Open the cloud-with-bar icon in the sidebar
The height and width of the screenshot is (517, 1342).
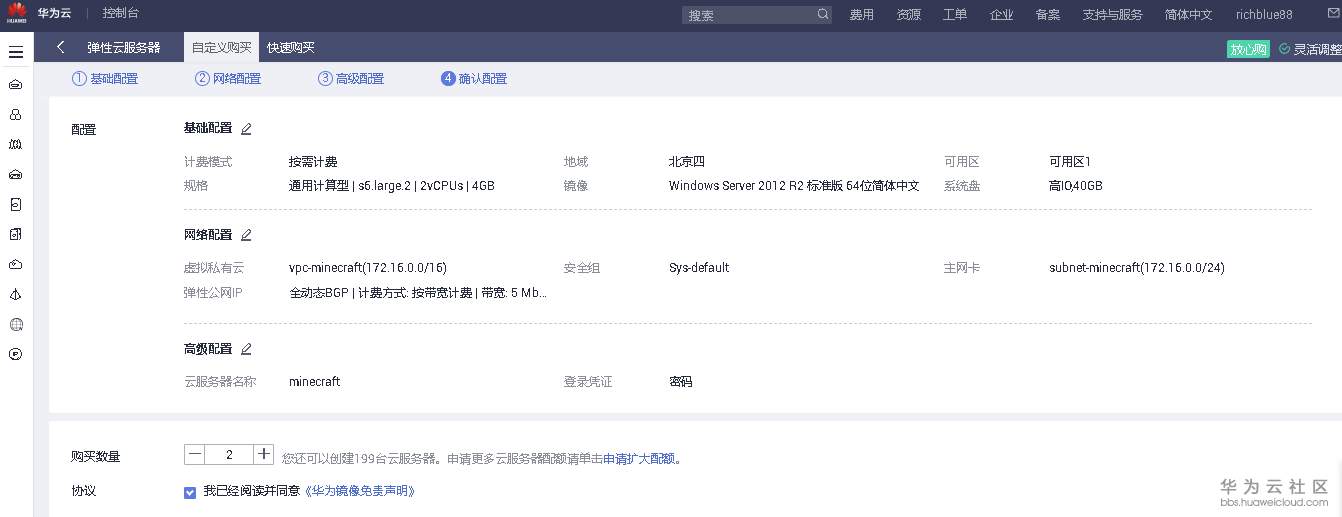(16, 175)
